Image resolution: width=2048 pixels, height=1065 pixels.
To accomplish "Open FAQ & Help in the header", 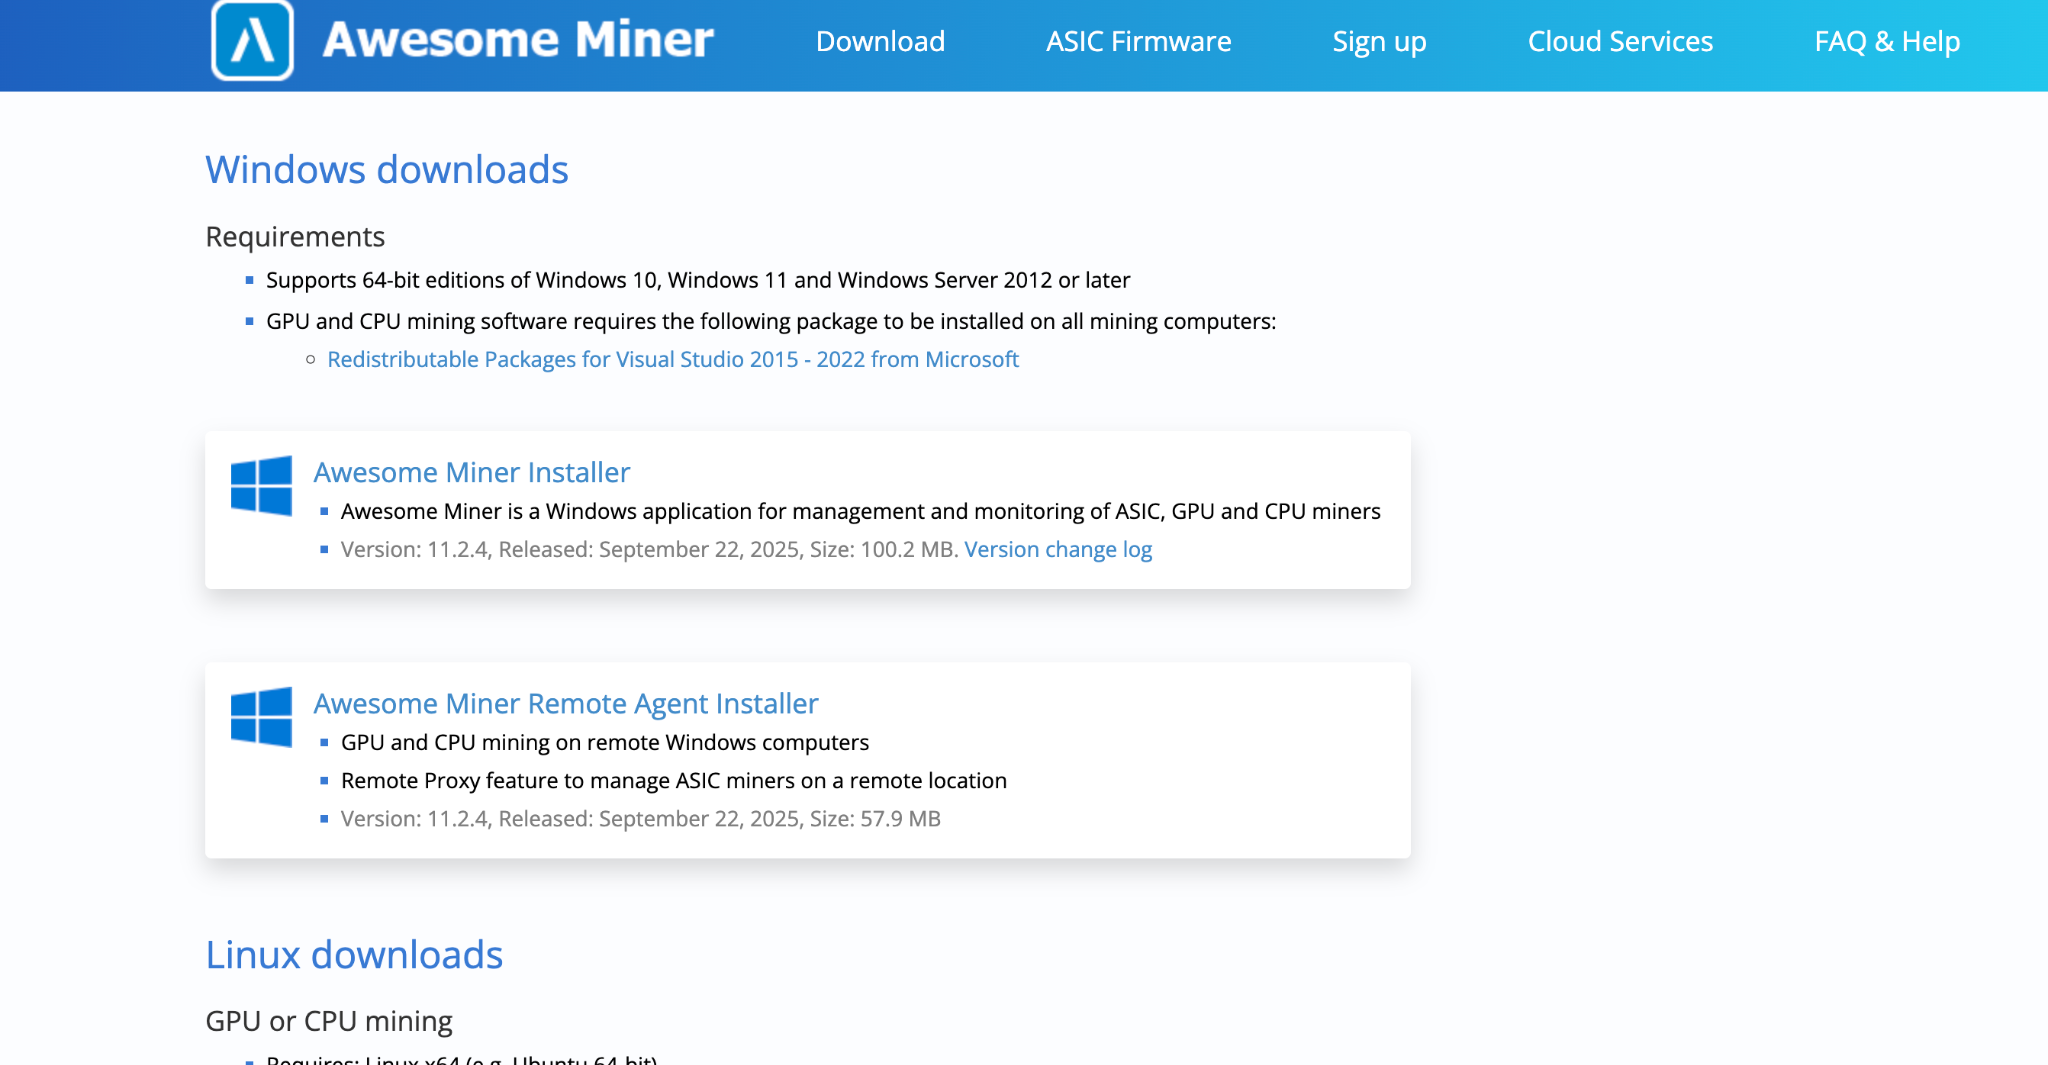I will point(1887,41).
